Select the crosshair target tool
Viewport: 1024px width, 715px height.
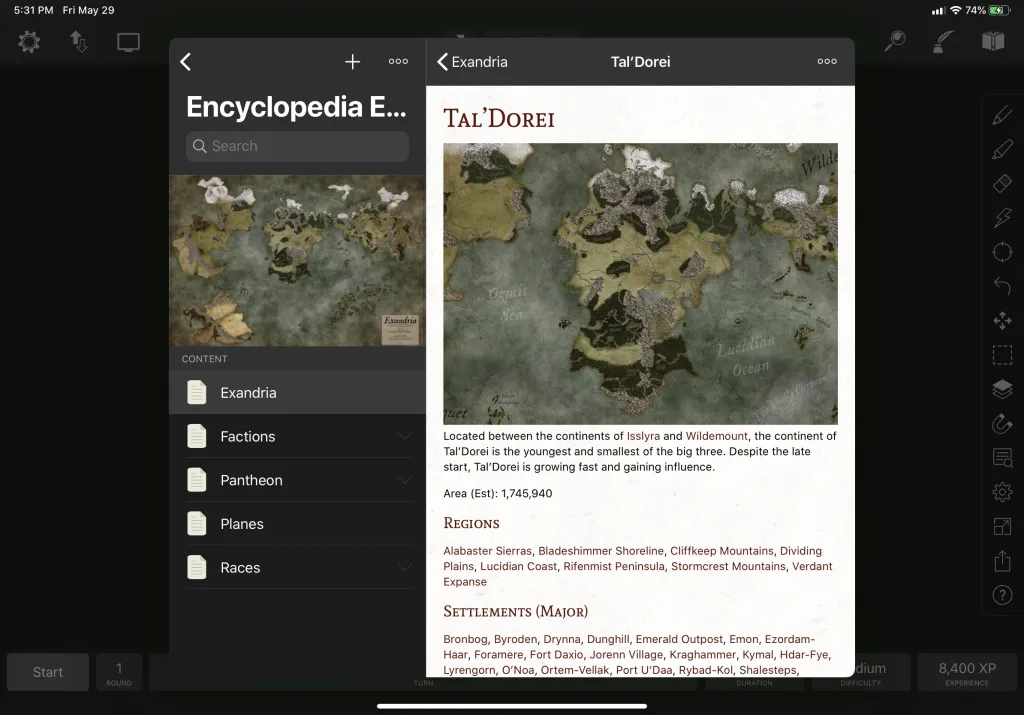click(1002, 252)
